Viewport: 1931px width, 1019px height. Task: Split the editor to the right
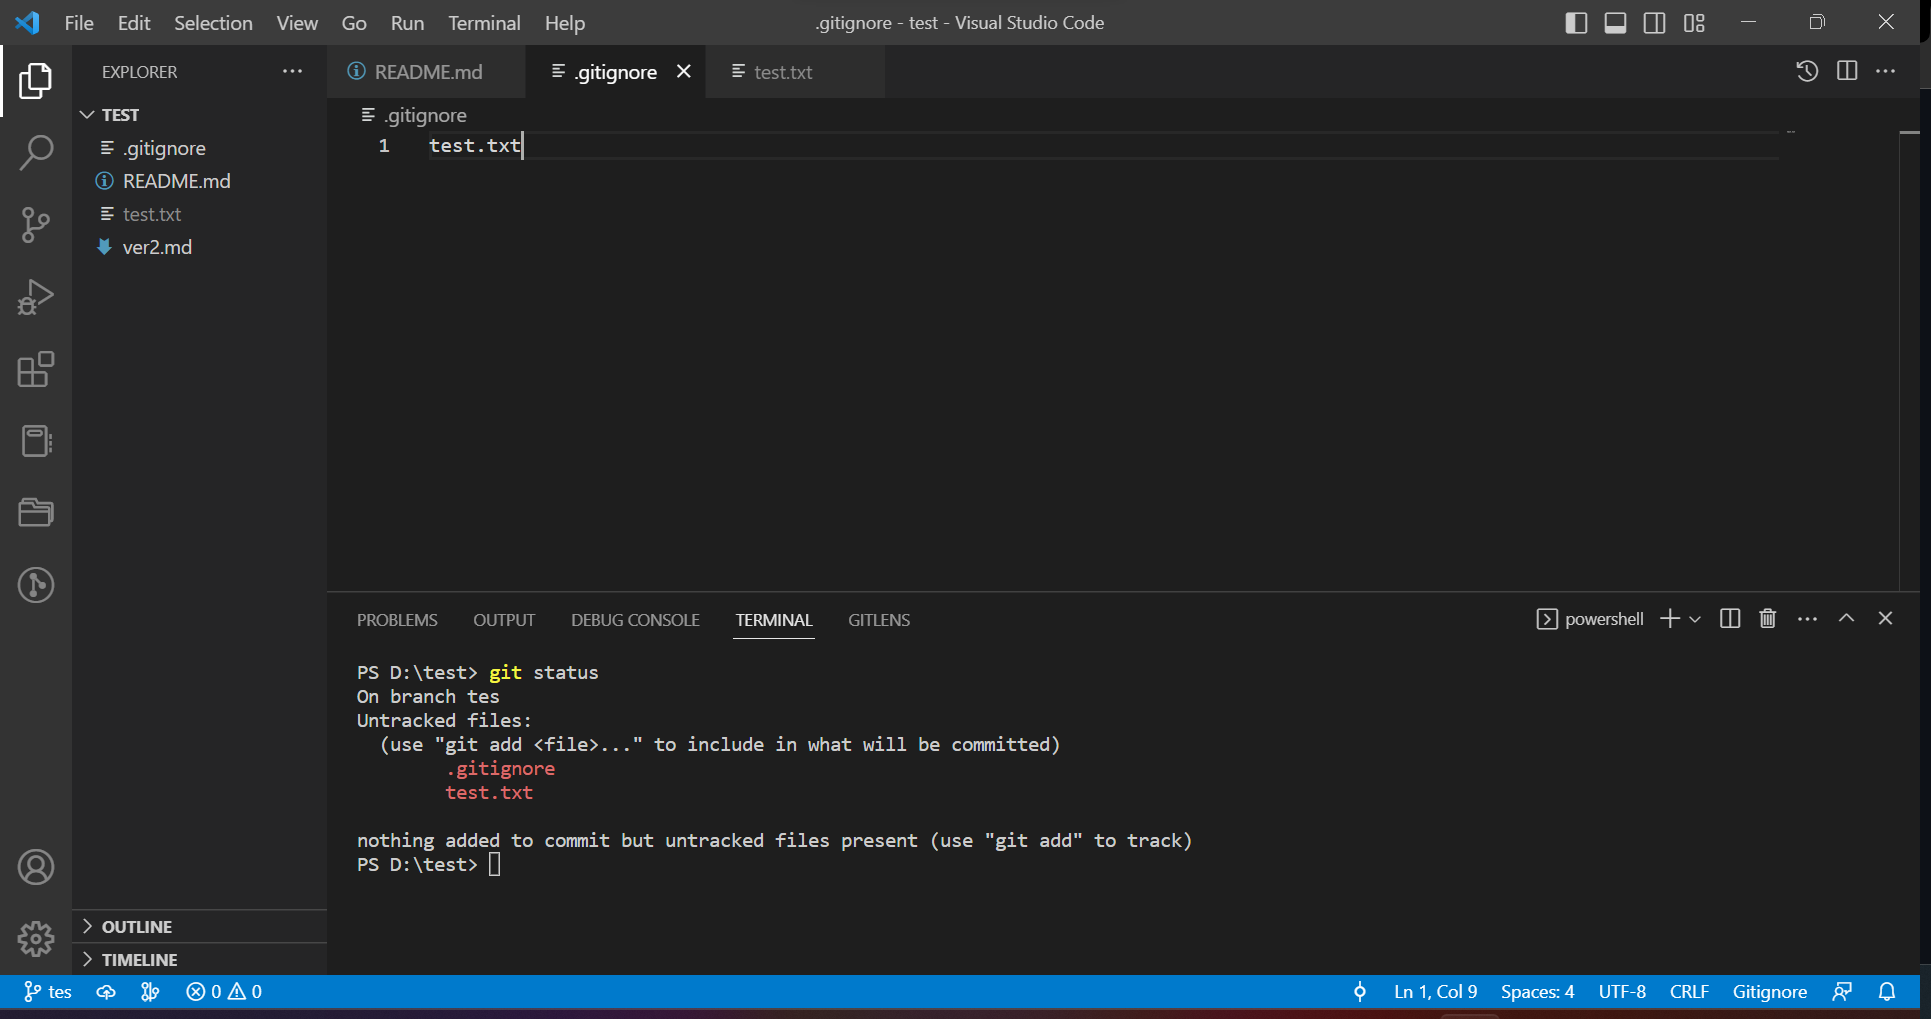(1845, 71)
